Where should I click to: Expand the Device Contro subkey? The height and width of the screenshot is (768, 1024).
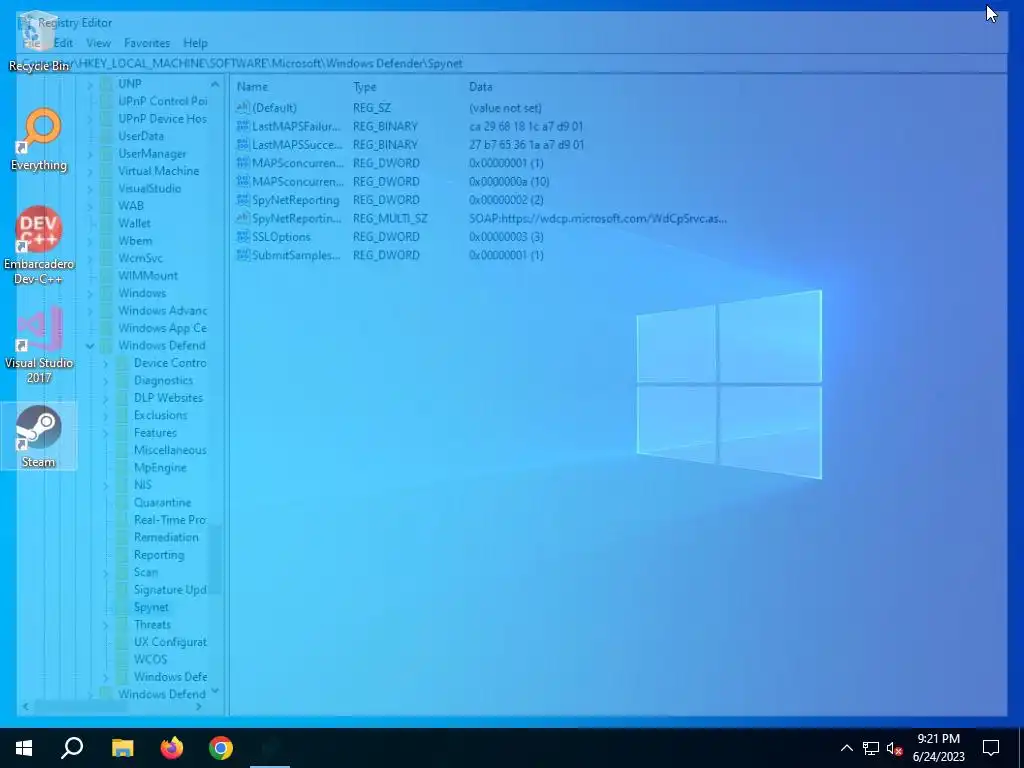pos(106,363)
